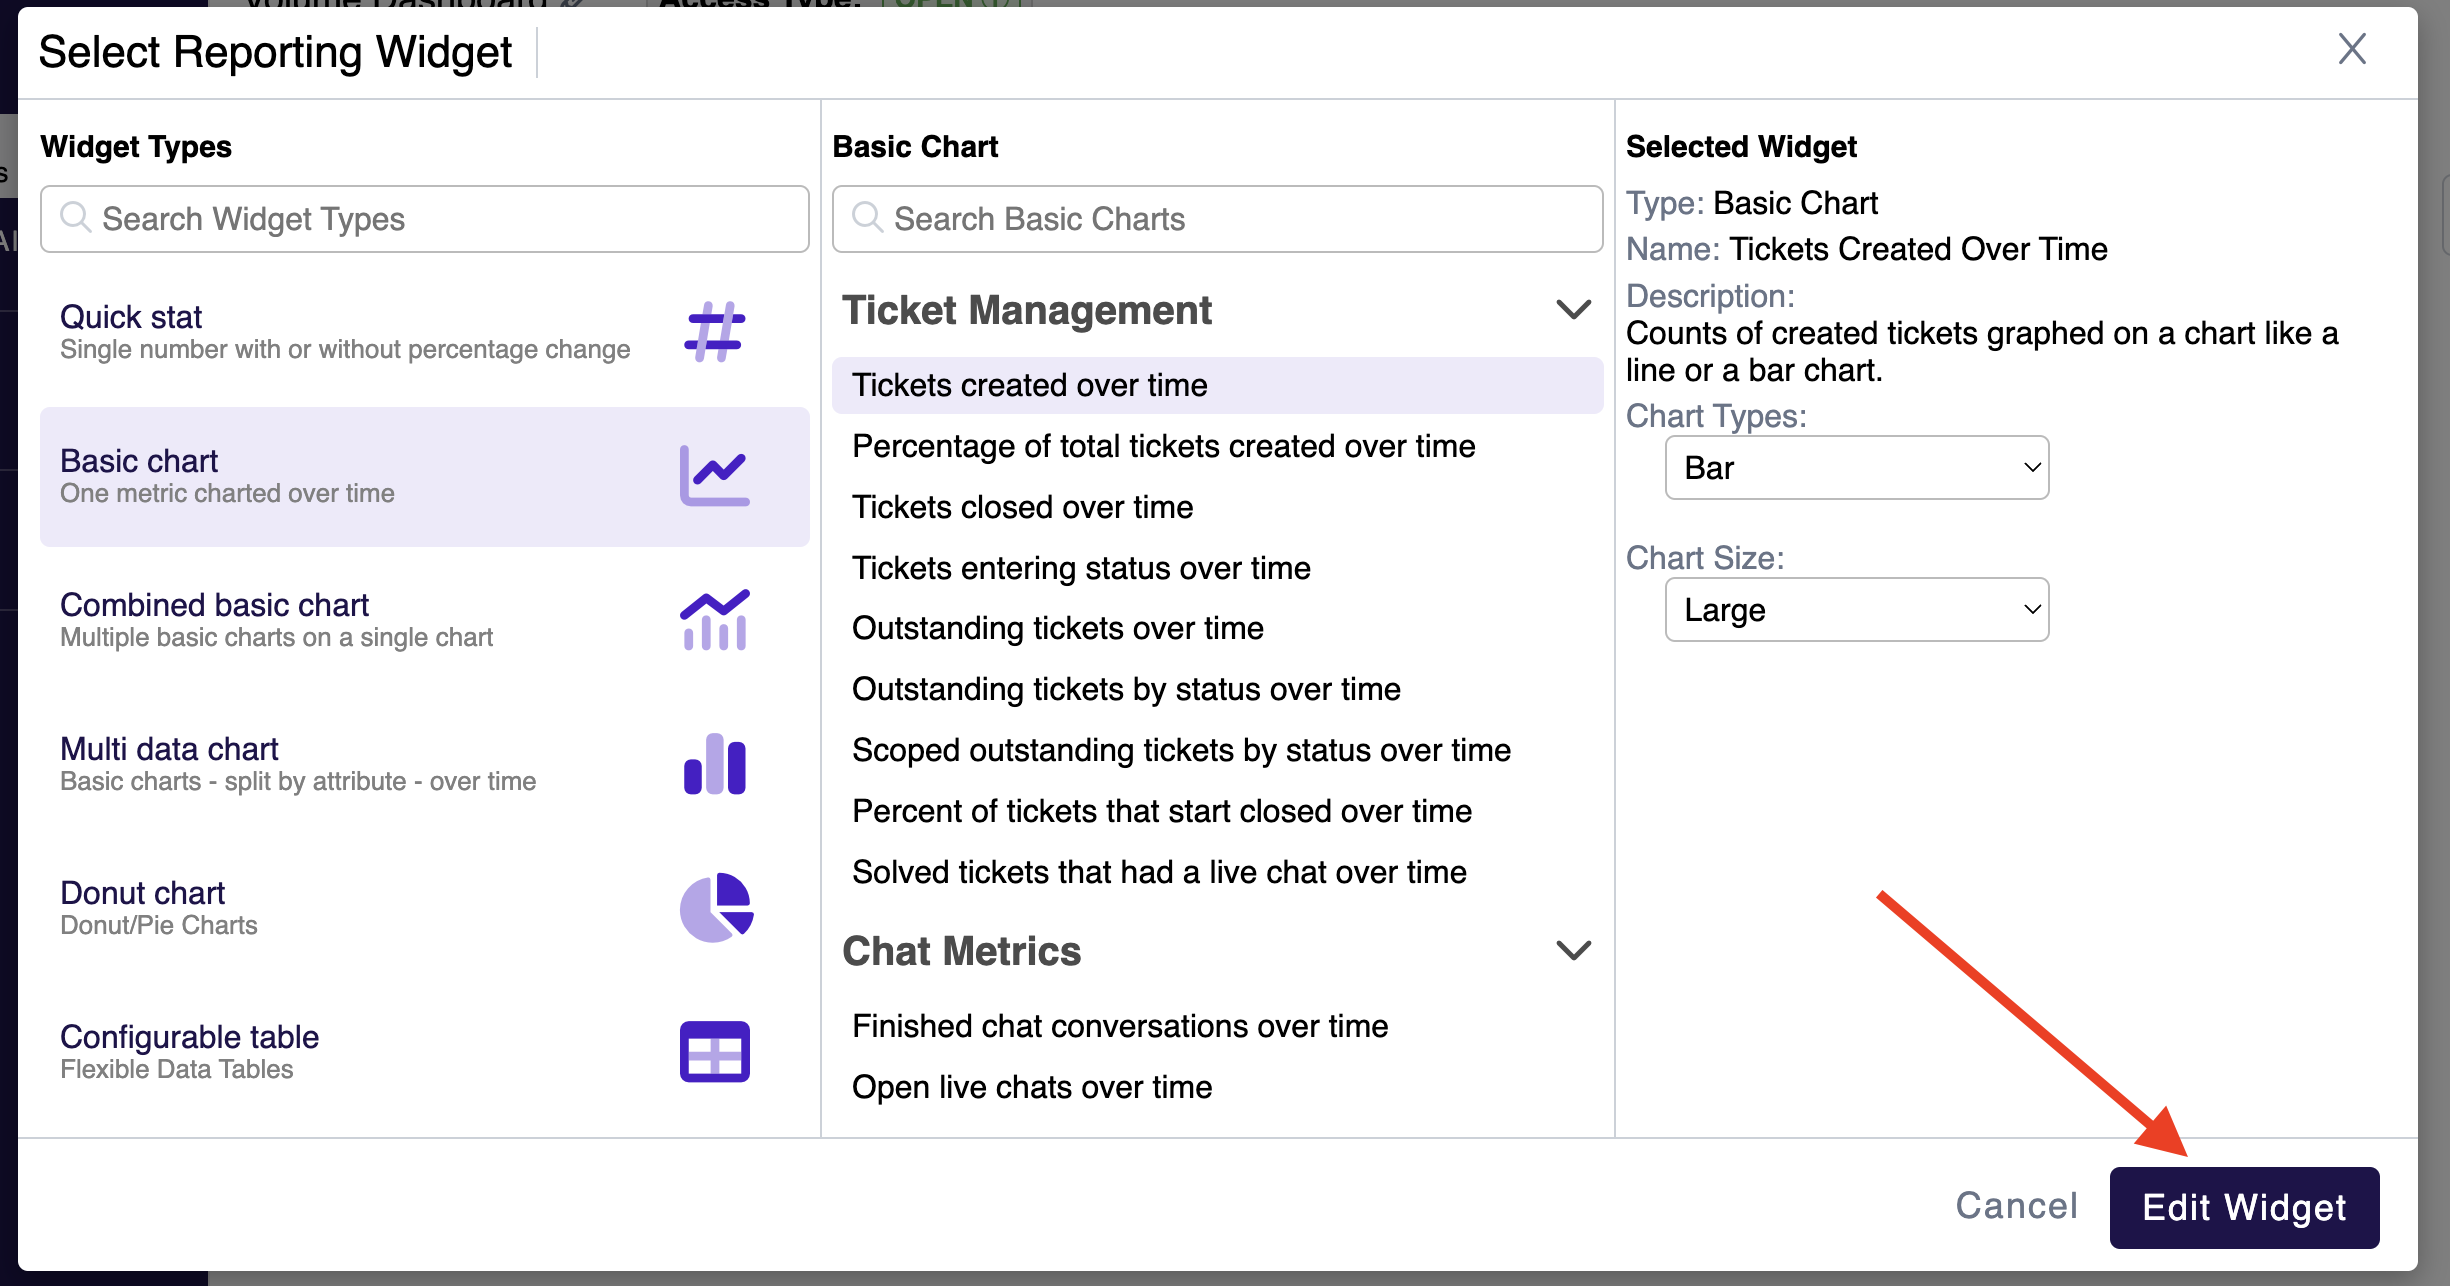
Task: Open the Chart Size dropdown showing Large
Action: (1857, 610)
